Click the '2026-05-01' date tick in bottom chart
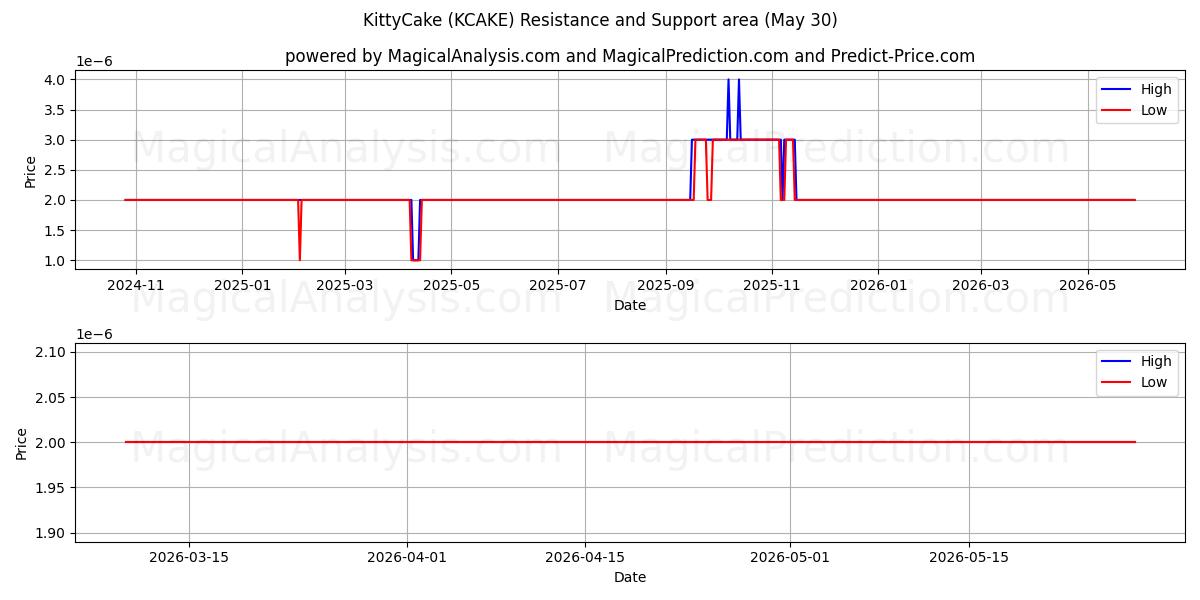The width and height of the screenshot is (1200, 600). [790, 557]
